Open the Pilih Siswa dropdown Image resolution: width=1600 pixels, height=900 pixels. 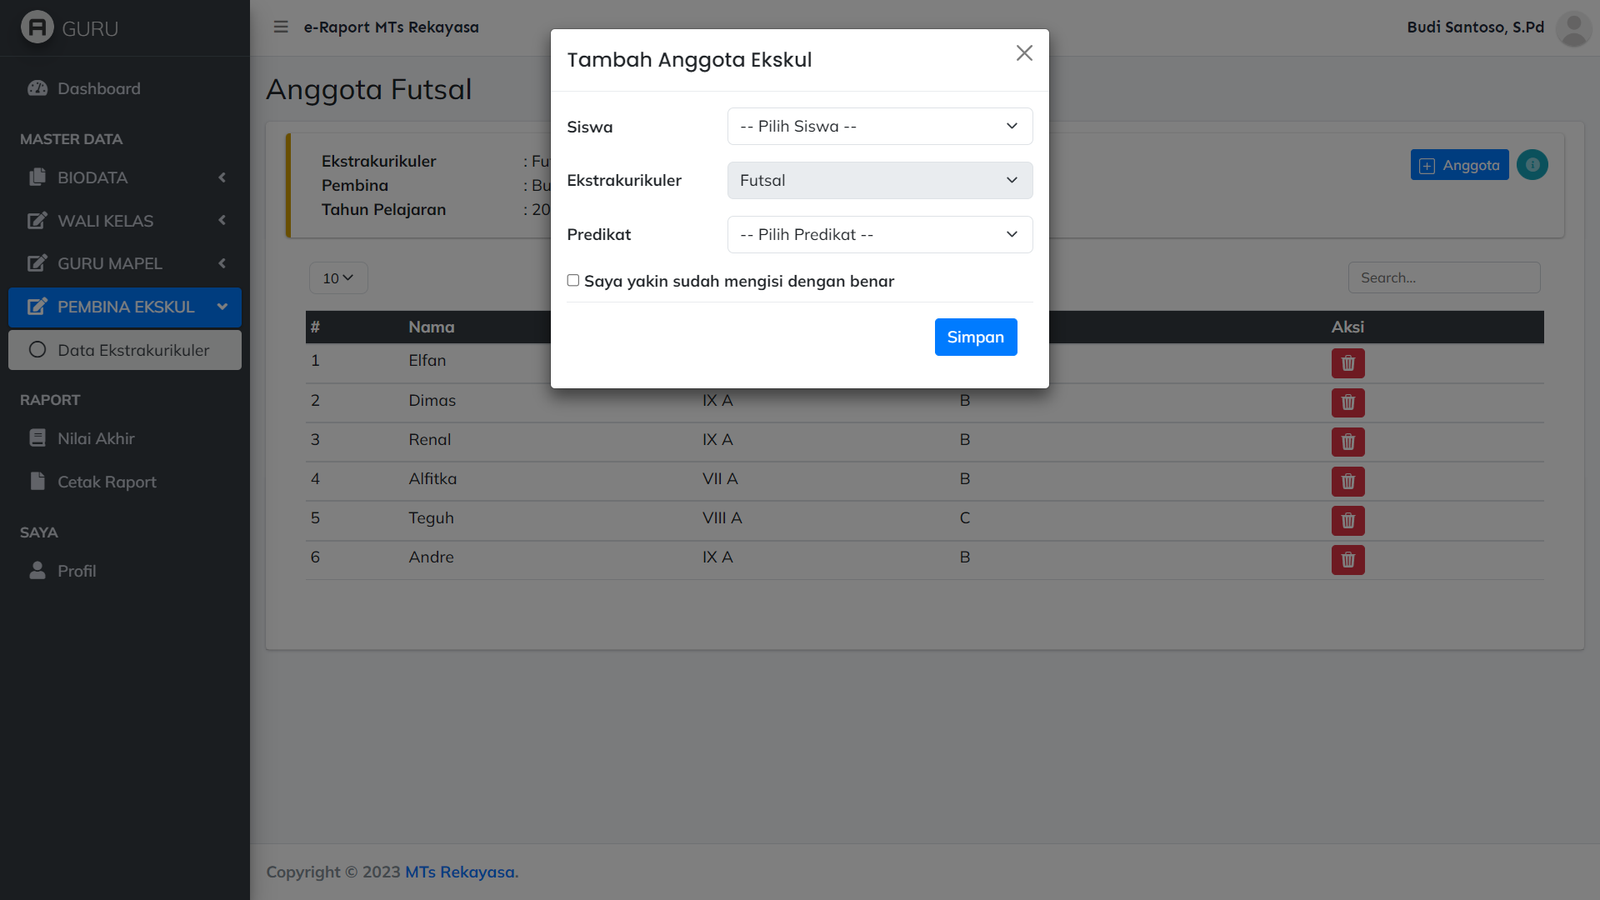(x=879, y=126)
